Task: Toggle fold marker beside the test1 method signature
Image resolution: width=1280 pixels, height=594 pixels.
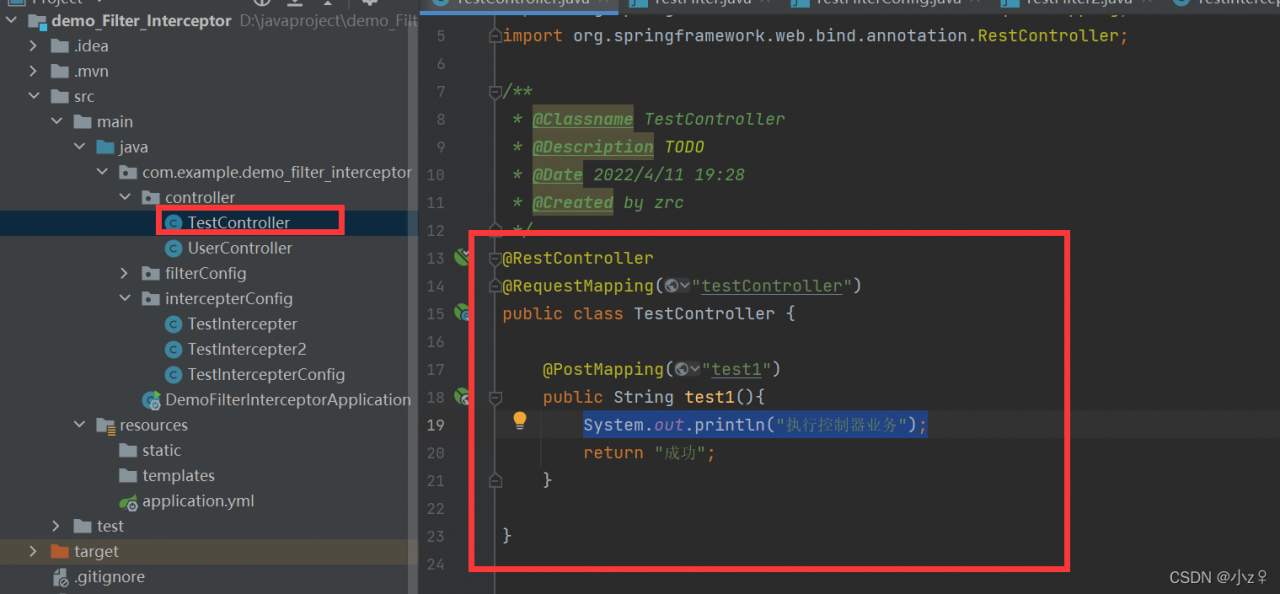Action: [x=494, y=397]
